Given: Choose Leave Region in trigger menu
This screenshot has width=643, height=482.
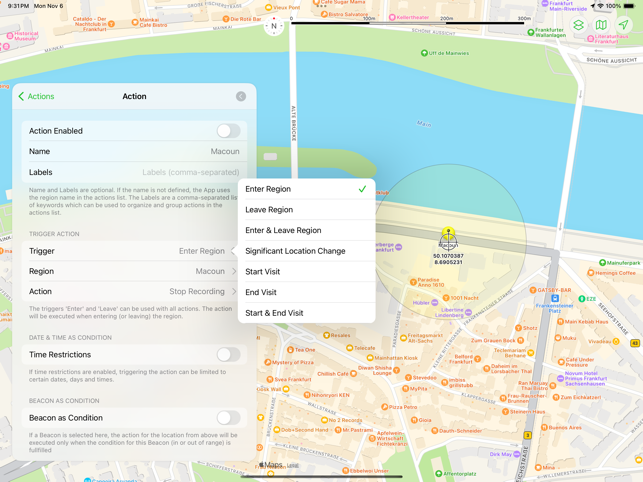Looking at the screenshot, I should pyautogui.click(x=306, y=210).
